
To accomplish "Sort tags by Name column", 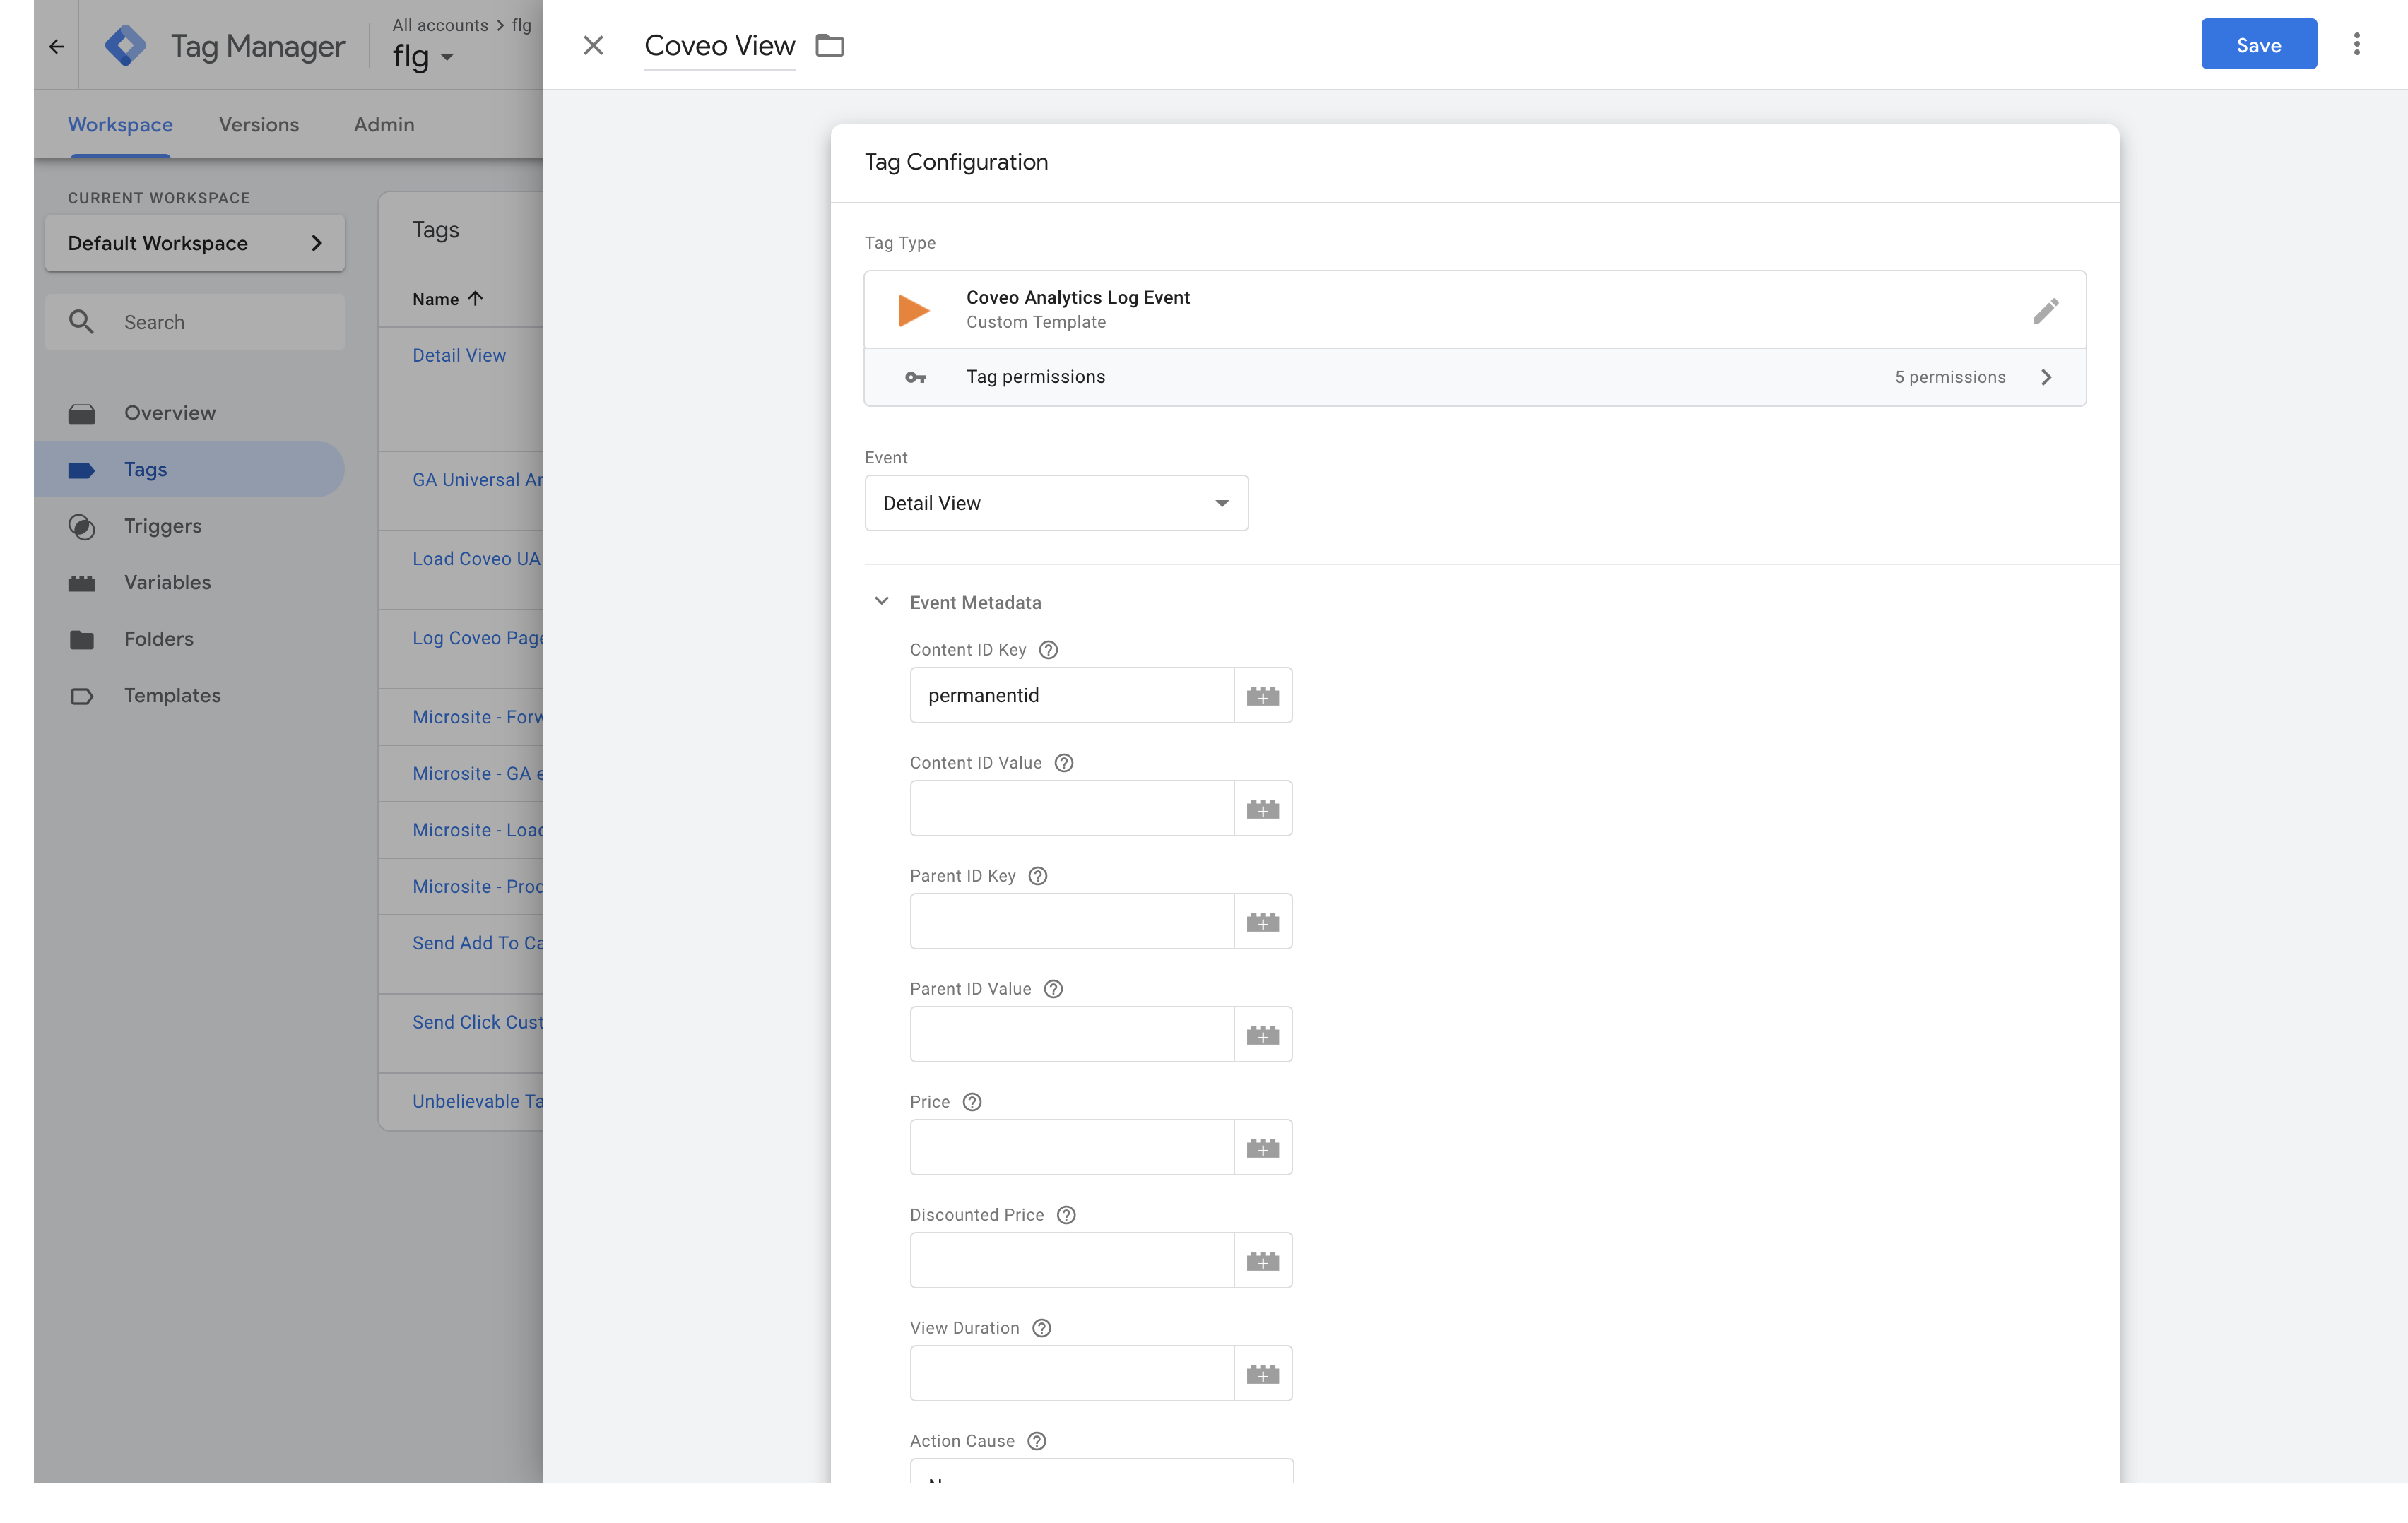I will [447, 299].
